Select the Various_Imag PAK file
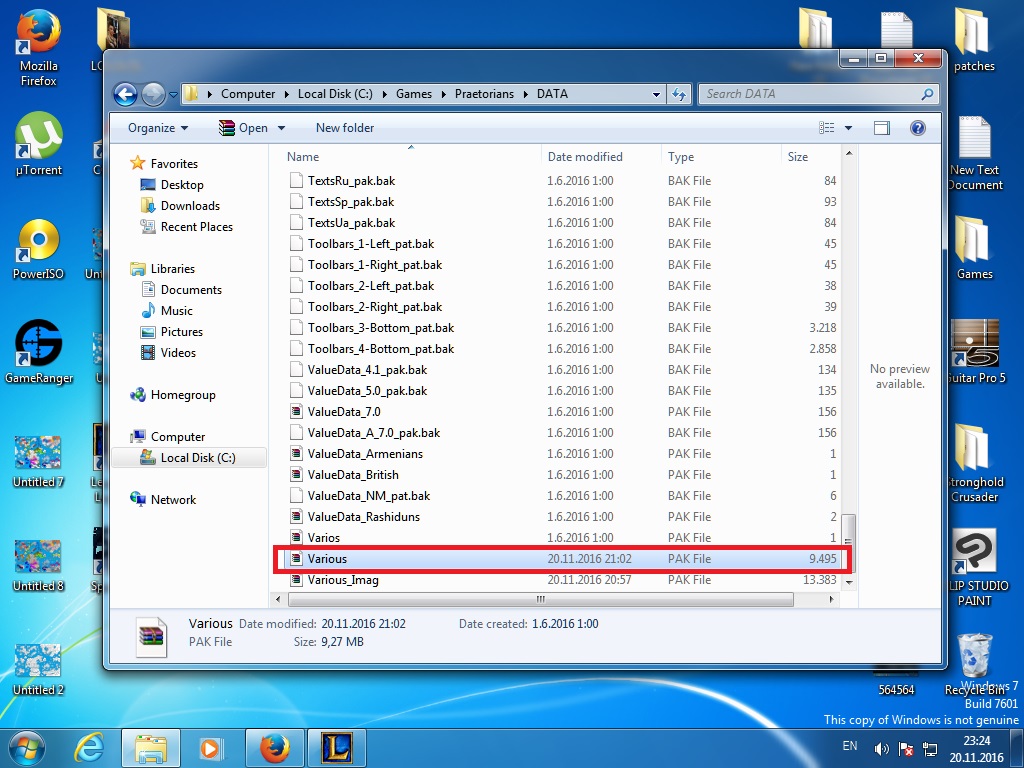This screenshot has height=768, width=1024. pyautogui.click(x=343, y=580)
